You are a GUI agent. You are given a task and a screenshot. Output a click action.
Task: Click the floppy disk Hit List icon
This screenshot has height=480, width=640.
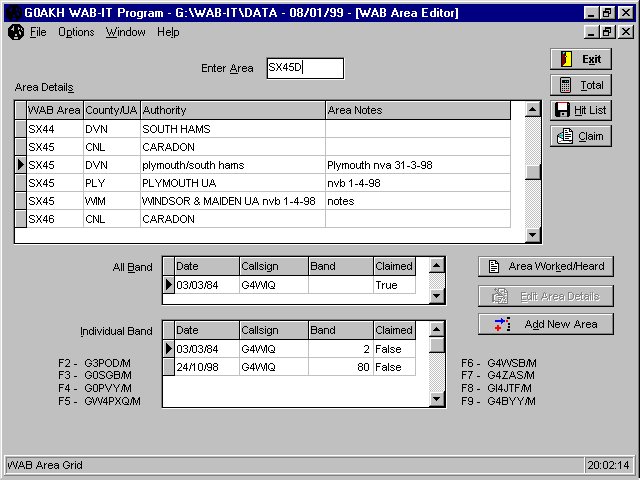pyautogui.click(x=562, y=110)
